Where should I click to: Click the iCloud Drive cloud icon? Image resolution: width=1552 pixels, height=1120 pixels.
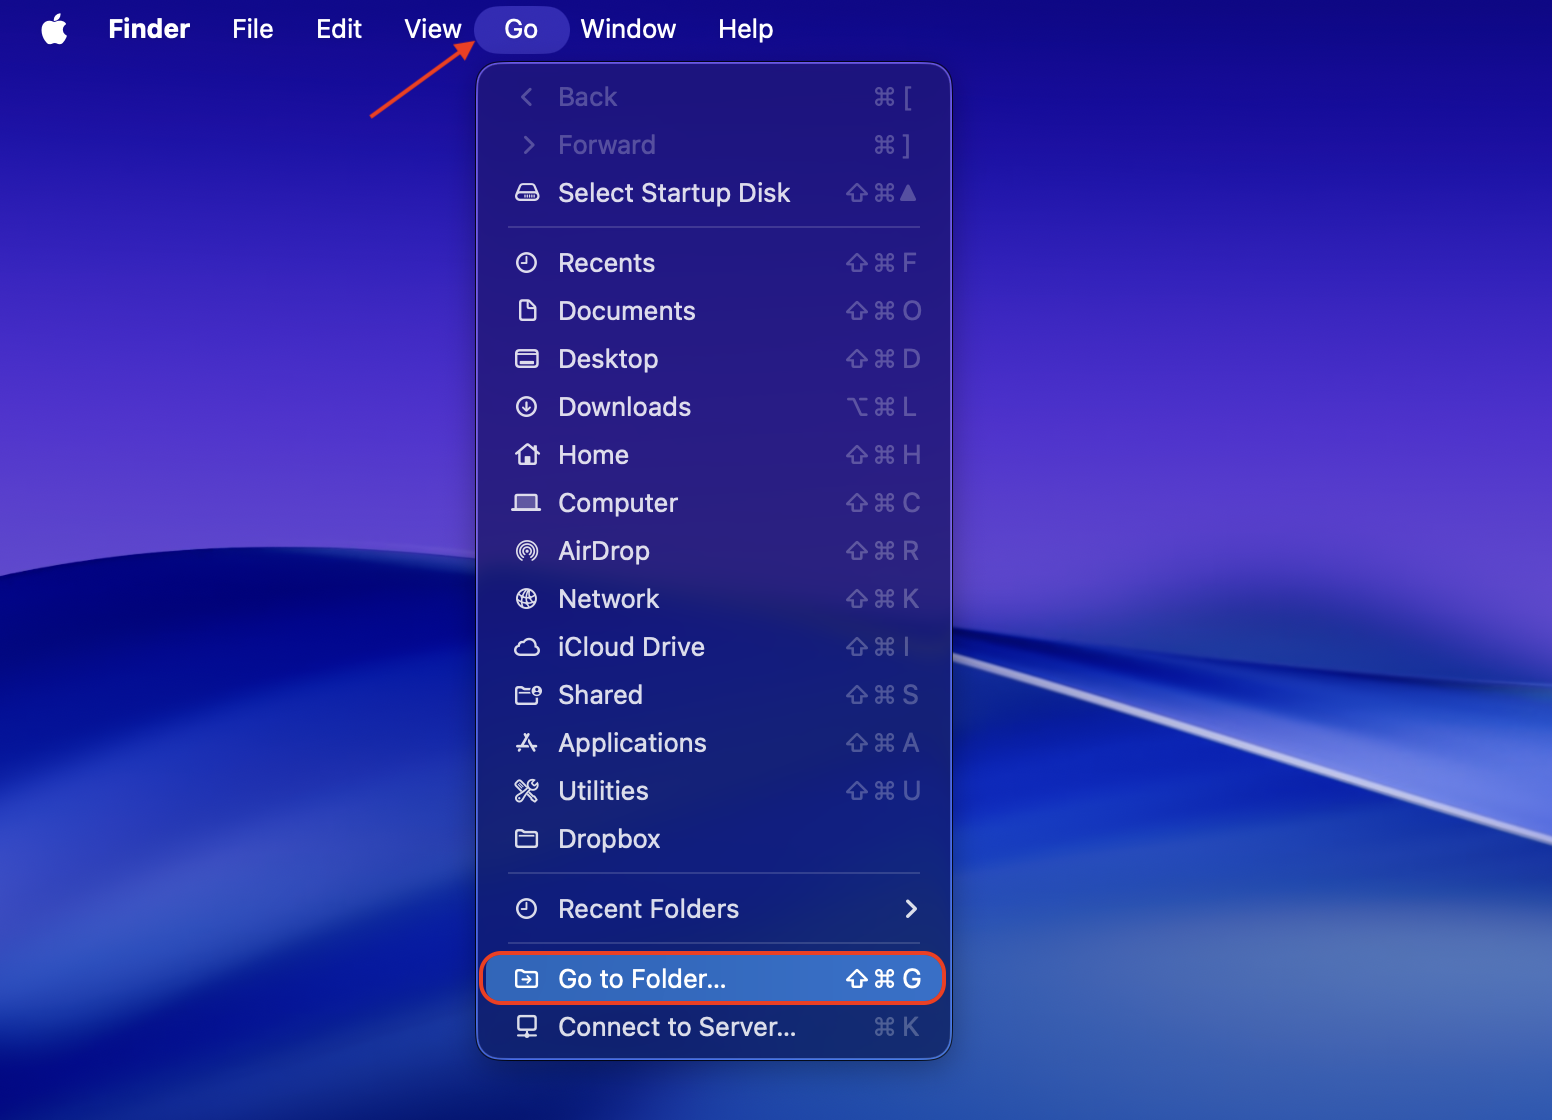(x=527, y=647)
